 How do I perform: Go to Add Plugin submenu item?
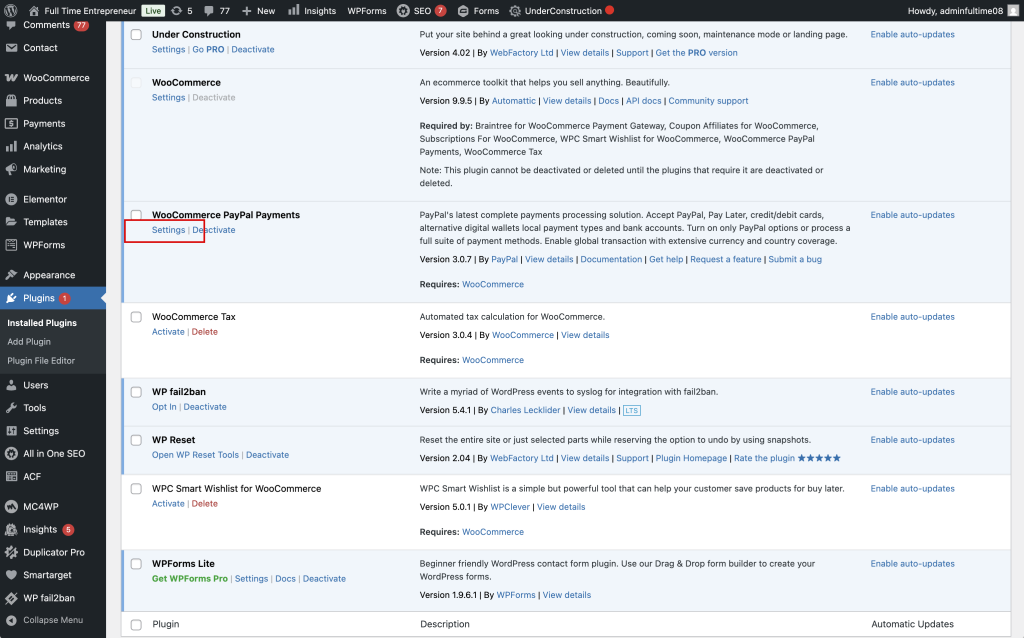click(29, 342)
